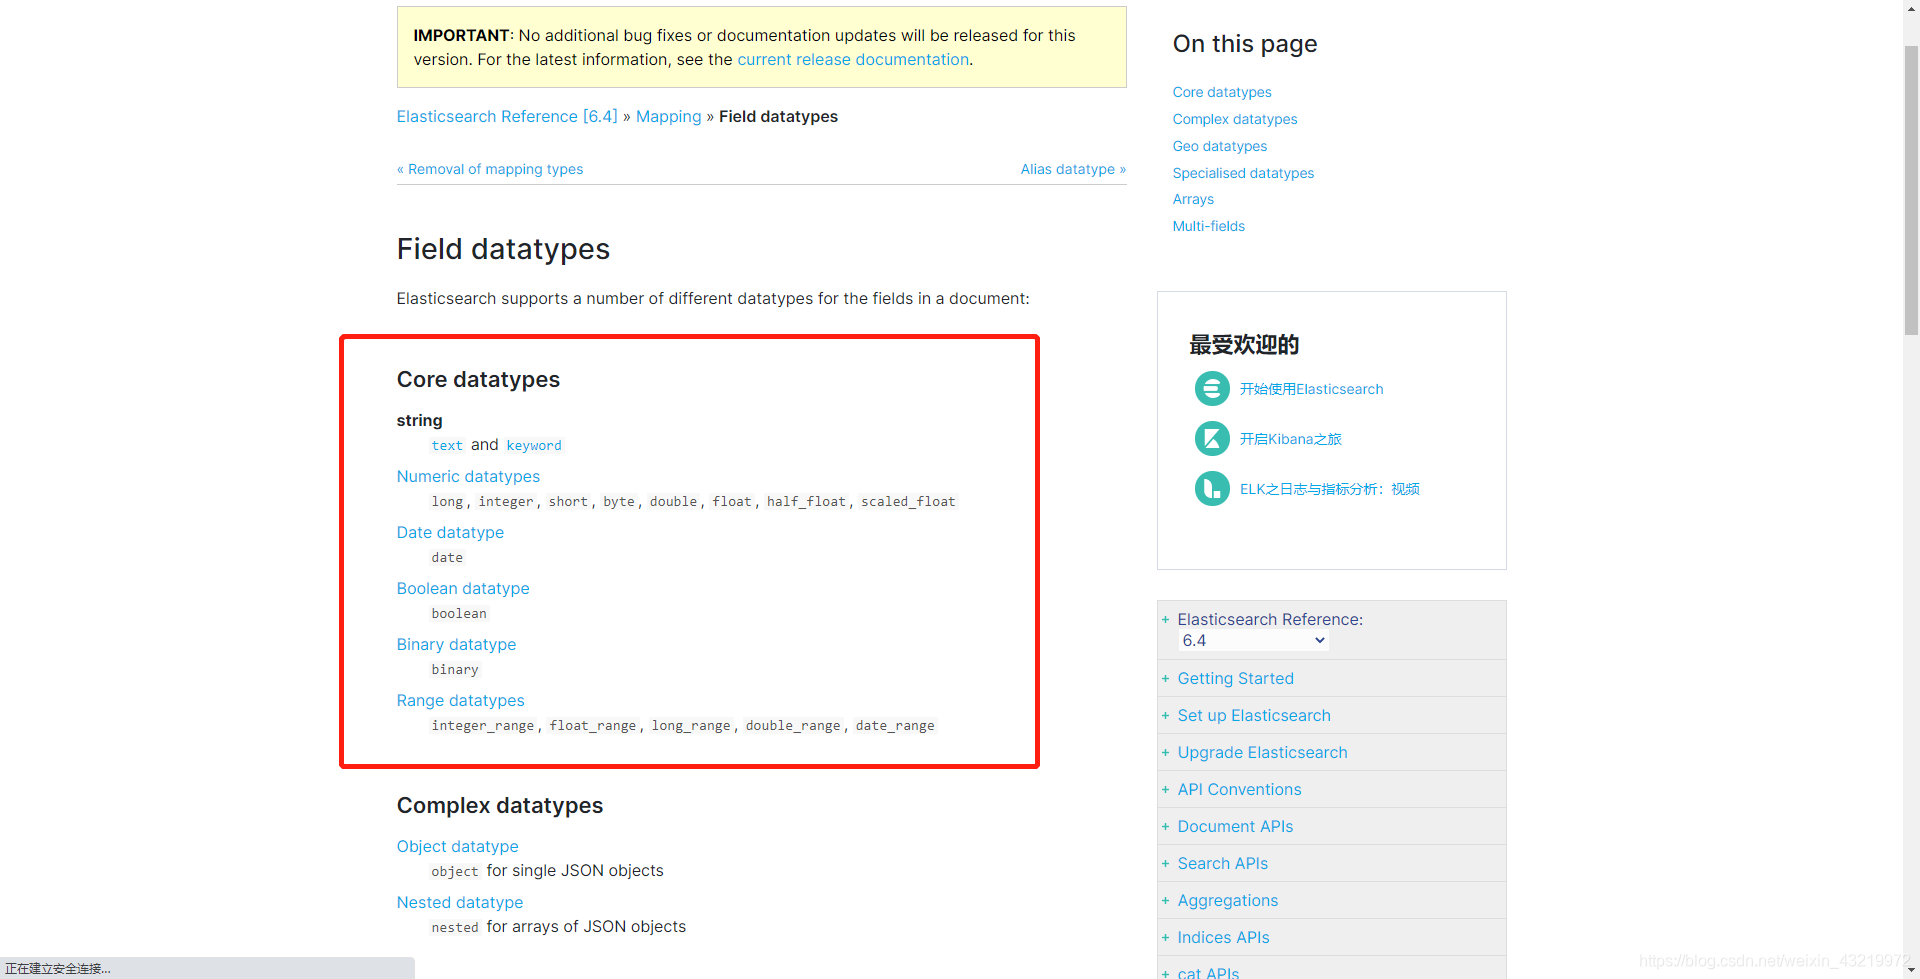Expand the Search APIs section
Screen dimensions: 1920x979
tap(1165, 863)
